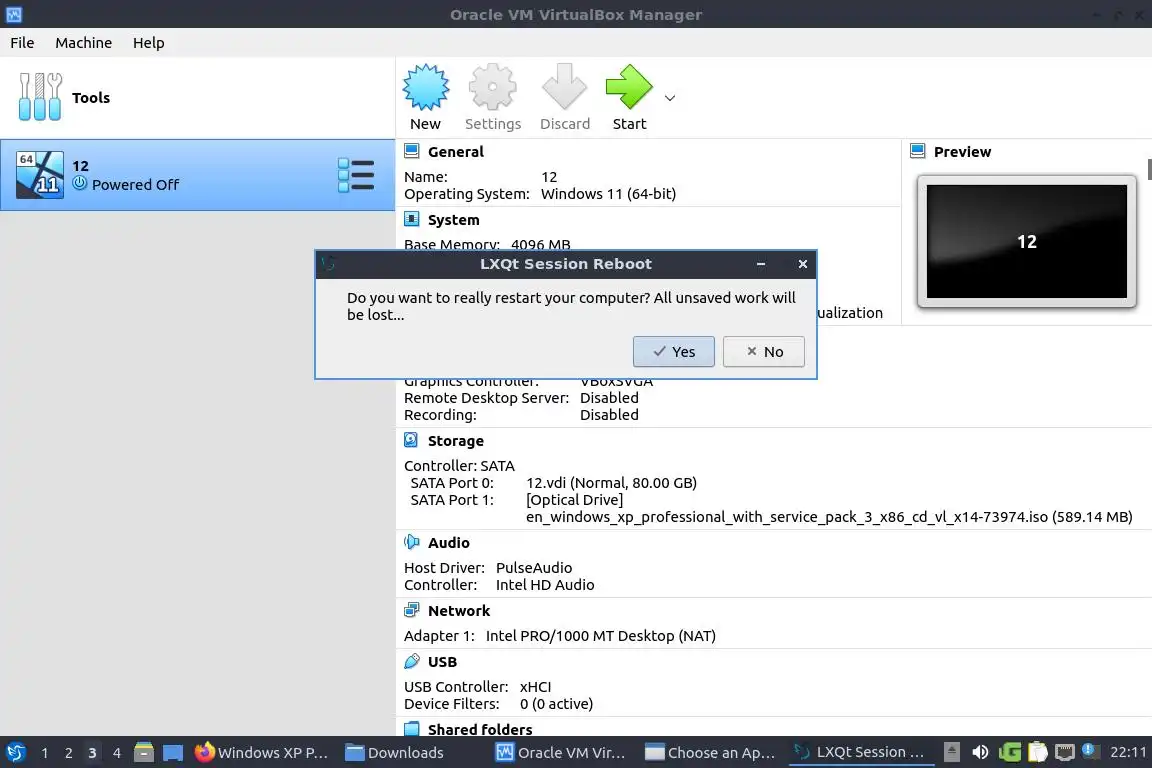The image size is (1152, 768).
Task: Switch to virtual desktop 2
Action: click(x=68, y=753)
